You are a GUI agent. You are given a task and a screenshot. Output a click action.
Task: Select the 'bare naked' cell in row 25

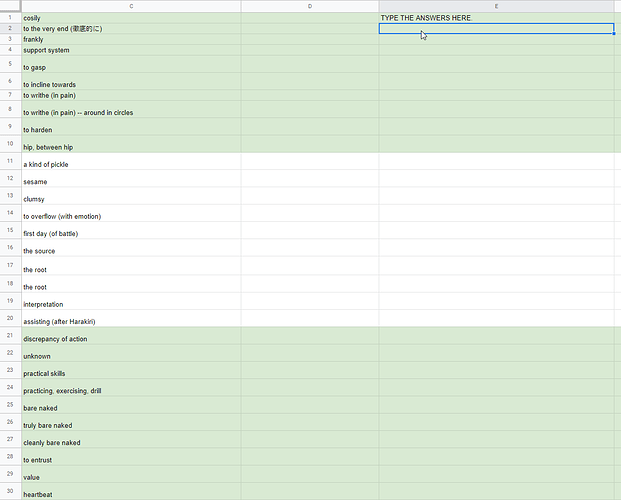point(131,405)
